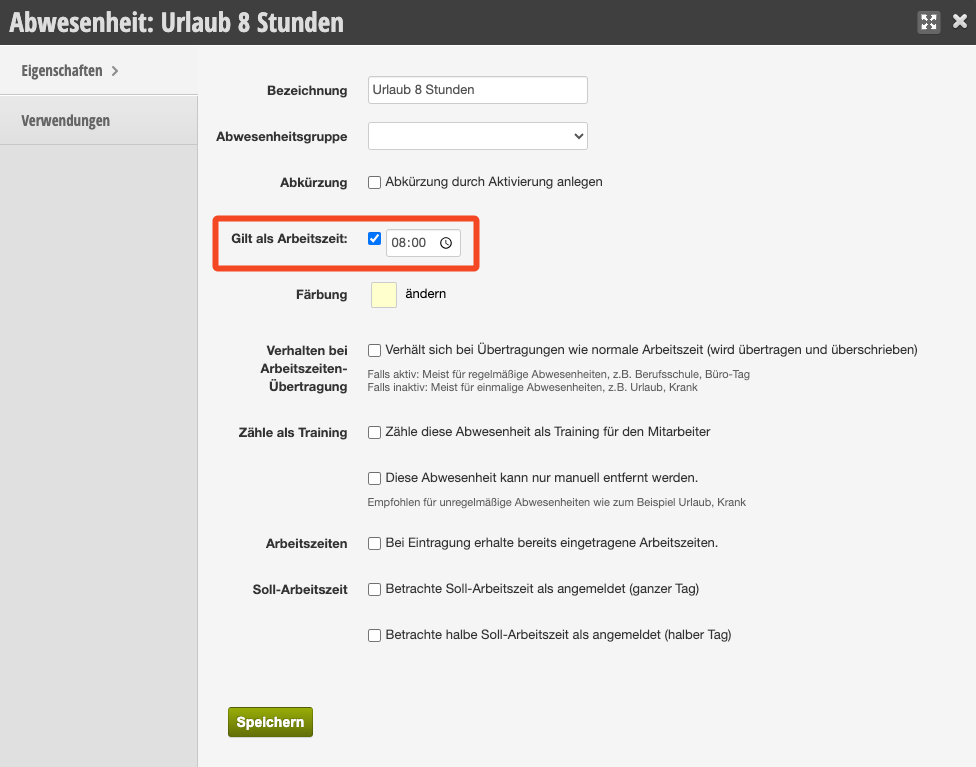
Task: Click the ändern link next to Färbung
Action: click(426, 294)
